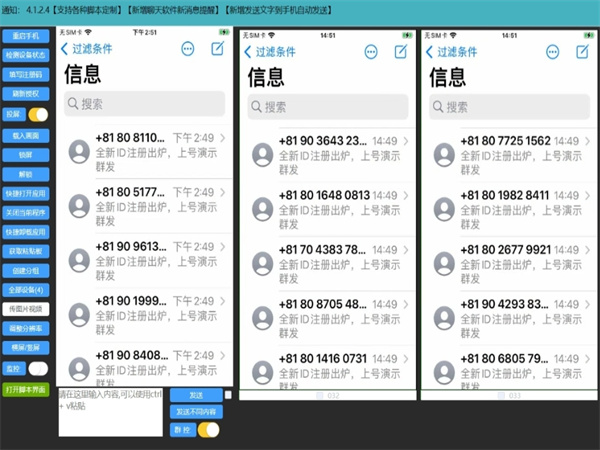Viewport: 600px width, 450px height.
Task: Tap the avatar of +81 80 1648 0813
Action: point(263,207)
